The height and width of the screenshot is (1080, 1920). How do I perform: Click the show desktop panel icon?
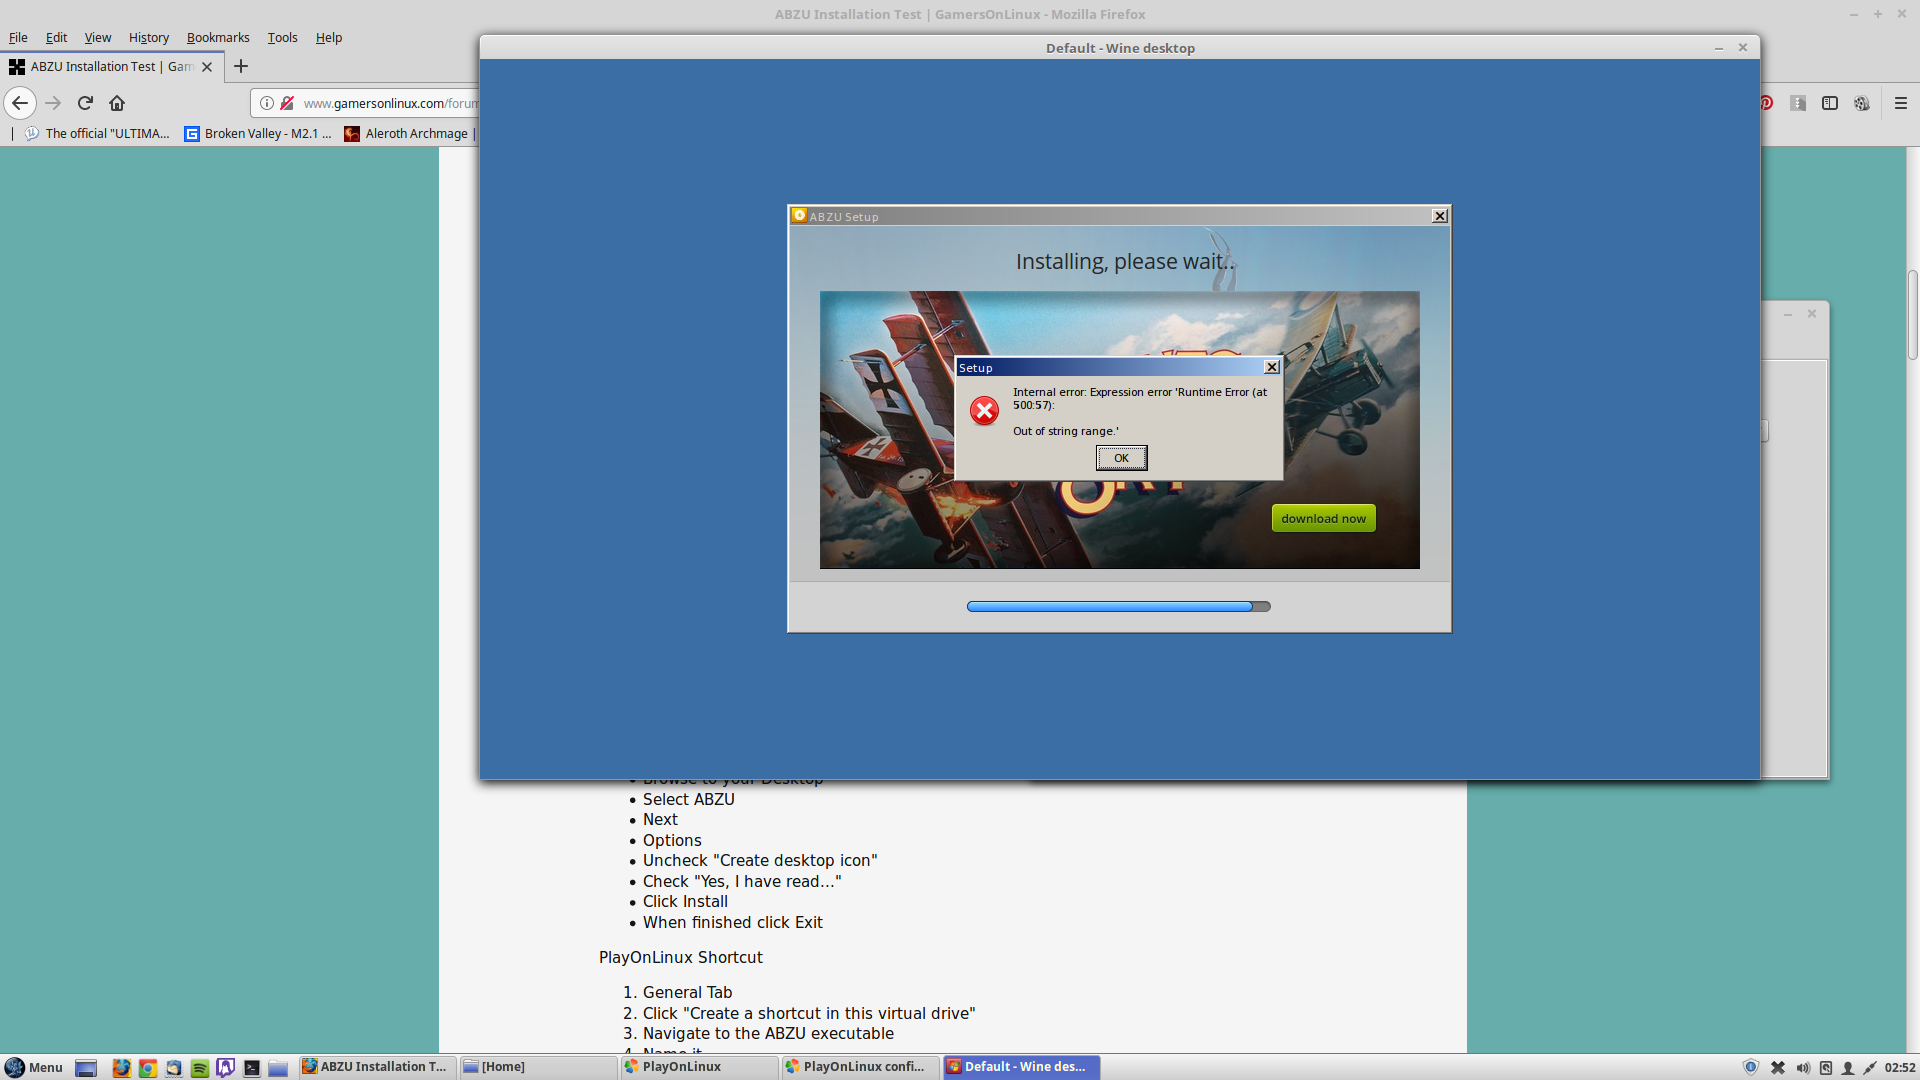click(86, 1067)
